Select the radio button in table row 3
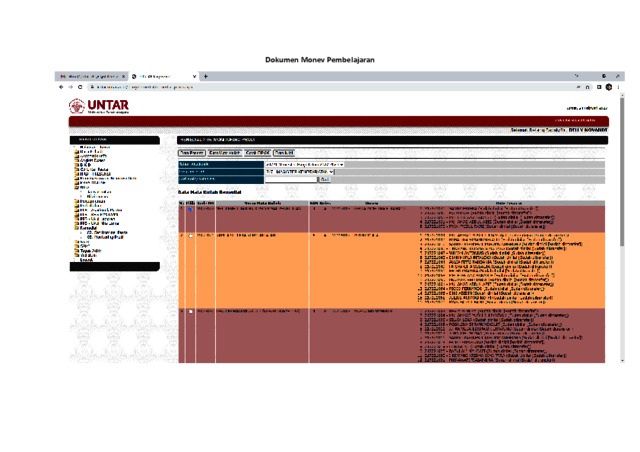Viewport: 640px width, 452px height. click(x=190, y=311)
